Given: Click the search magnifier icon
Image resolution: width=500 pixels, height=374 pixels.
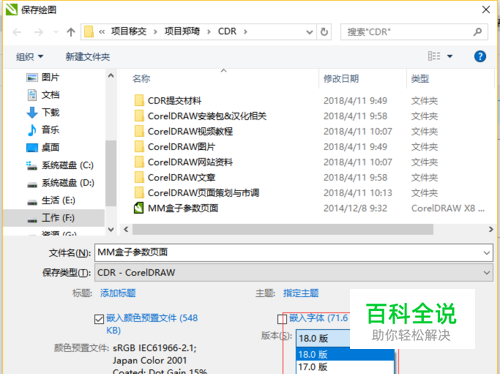Looking at the screenshot, I should (x=478, y=32).
